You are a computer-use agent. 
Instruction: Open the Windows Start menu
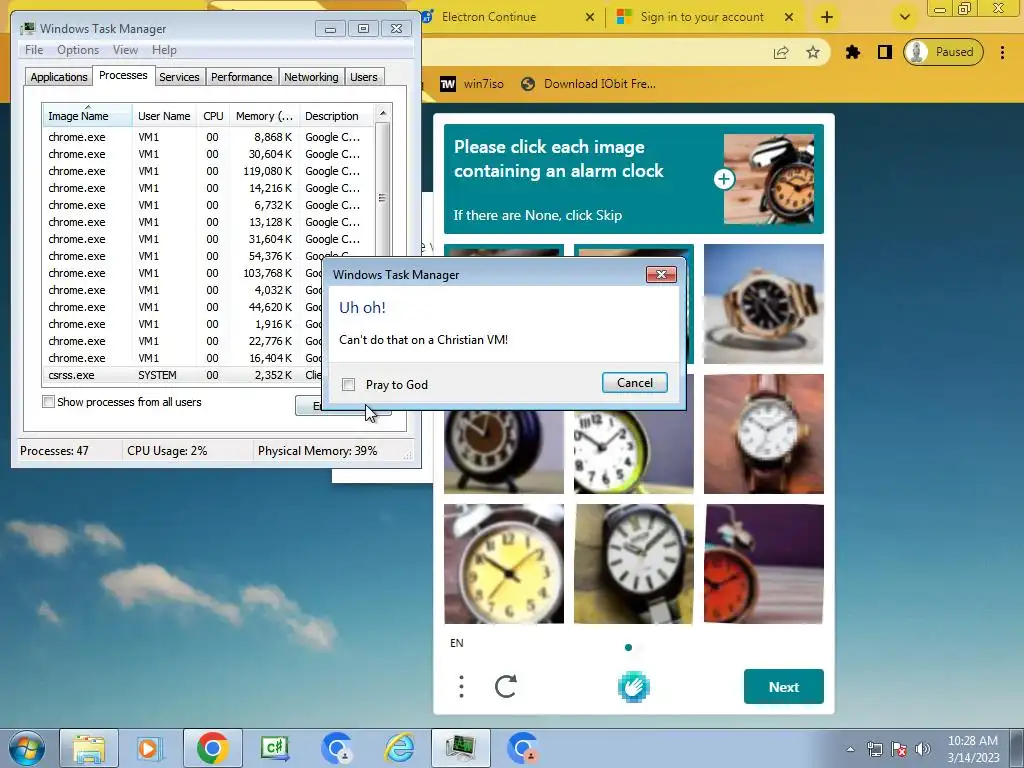pyautogui.click(x=27, y=748)
